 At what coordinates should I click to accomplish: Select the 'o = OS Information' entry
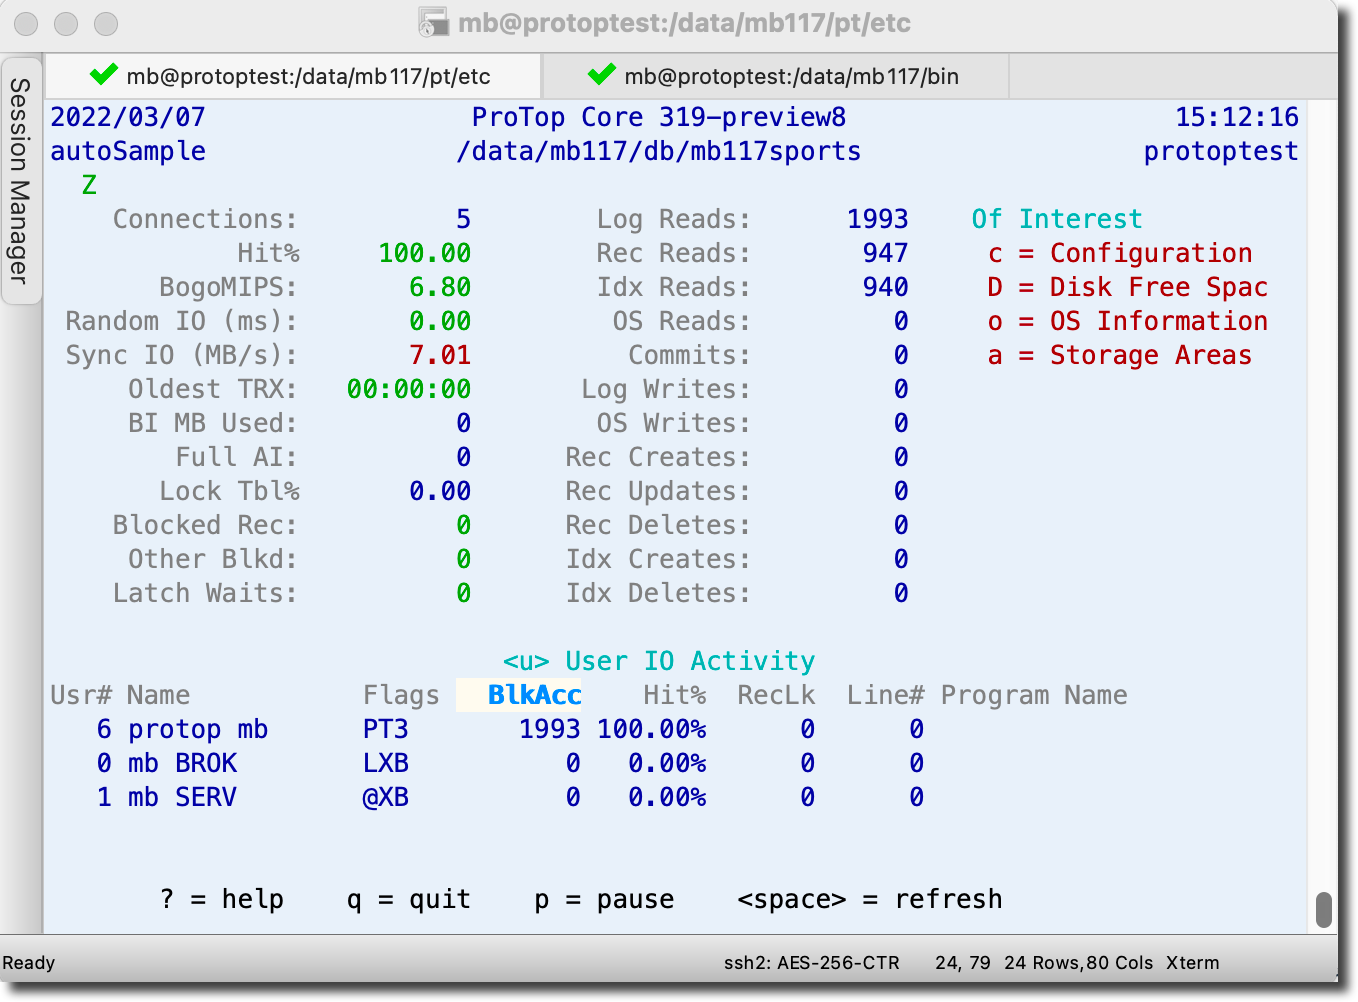[x=1127, y=322]
